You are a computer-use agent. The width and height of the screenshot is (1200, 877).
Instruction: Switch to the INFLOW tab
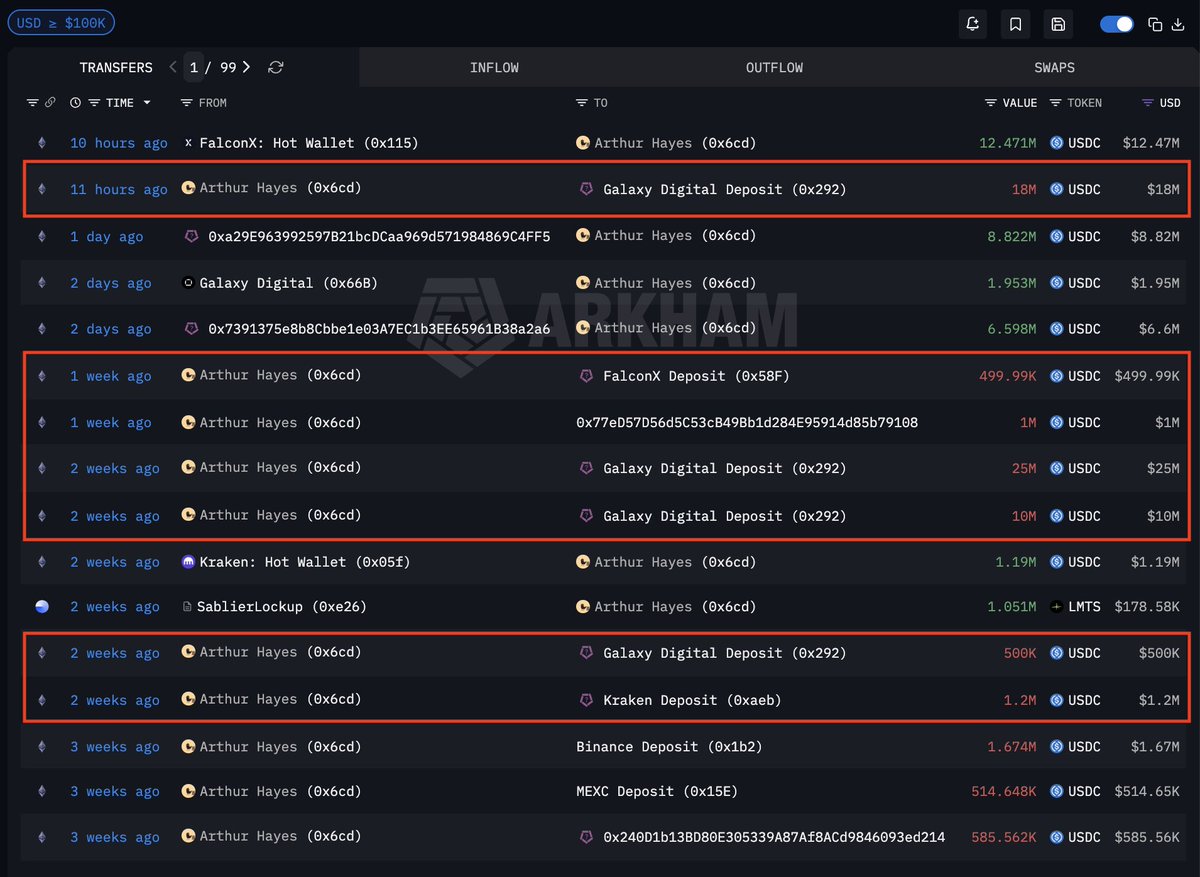494,68
